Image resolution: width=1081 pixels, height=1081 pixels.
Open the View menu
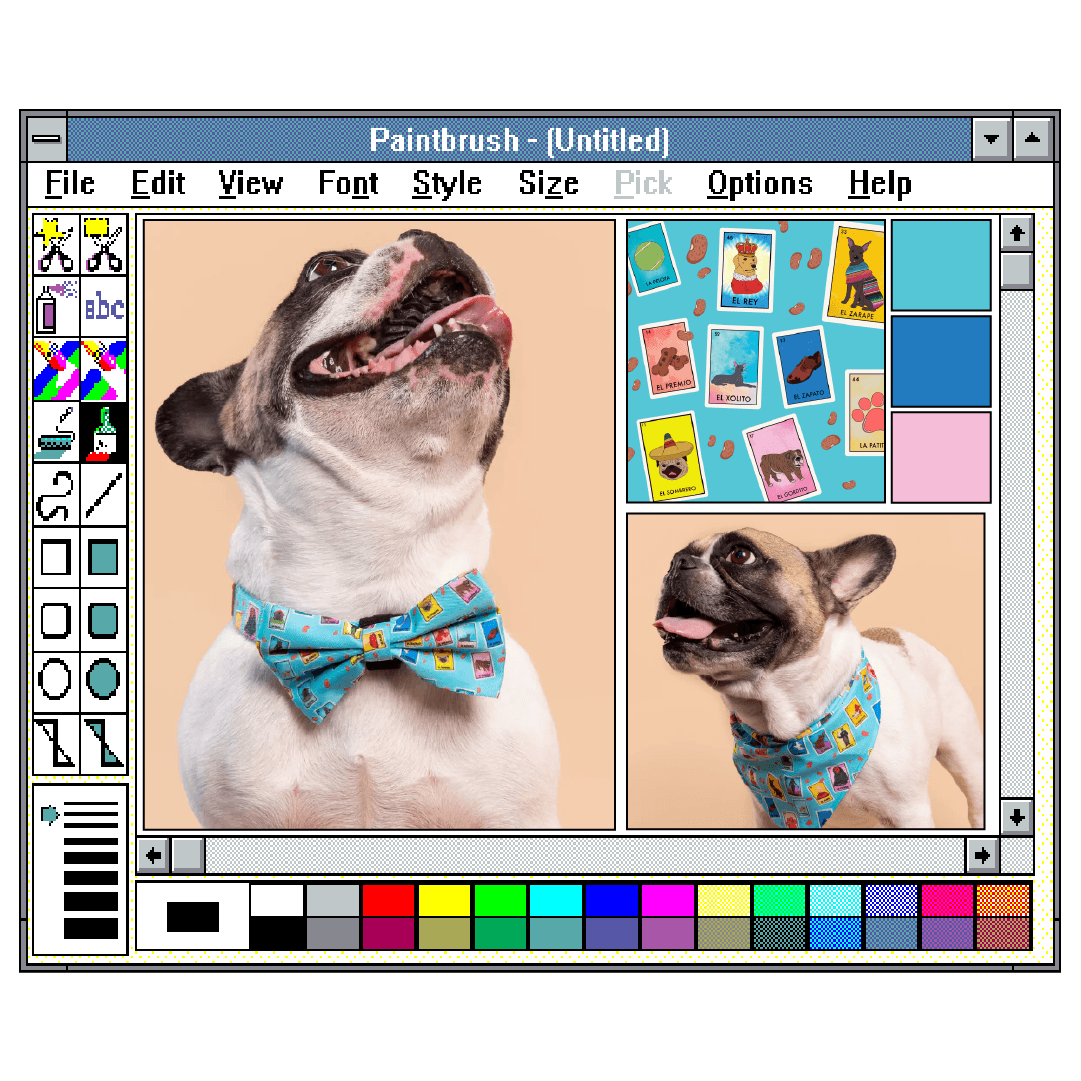click(250, 184)
